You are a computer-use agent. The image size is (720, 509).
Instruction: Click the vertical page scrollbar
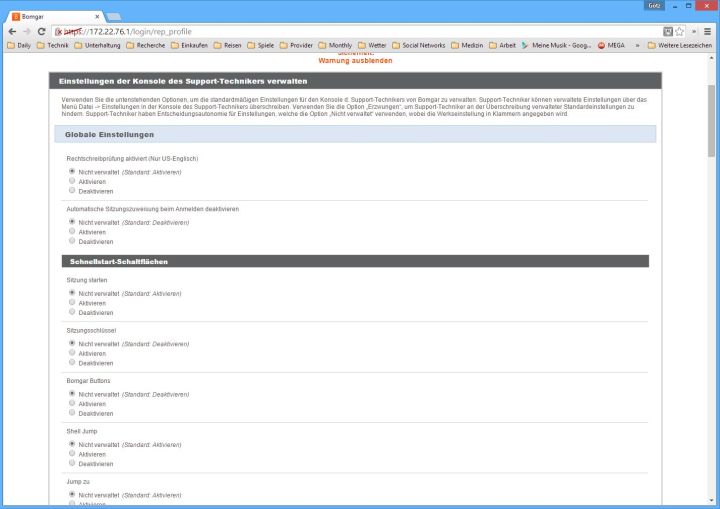711,120
